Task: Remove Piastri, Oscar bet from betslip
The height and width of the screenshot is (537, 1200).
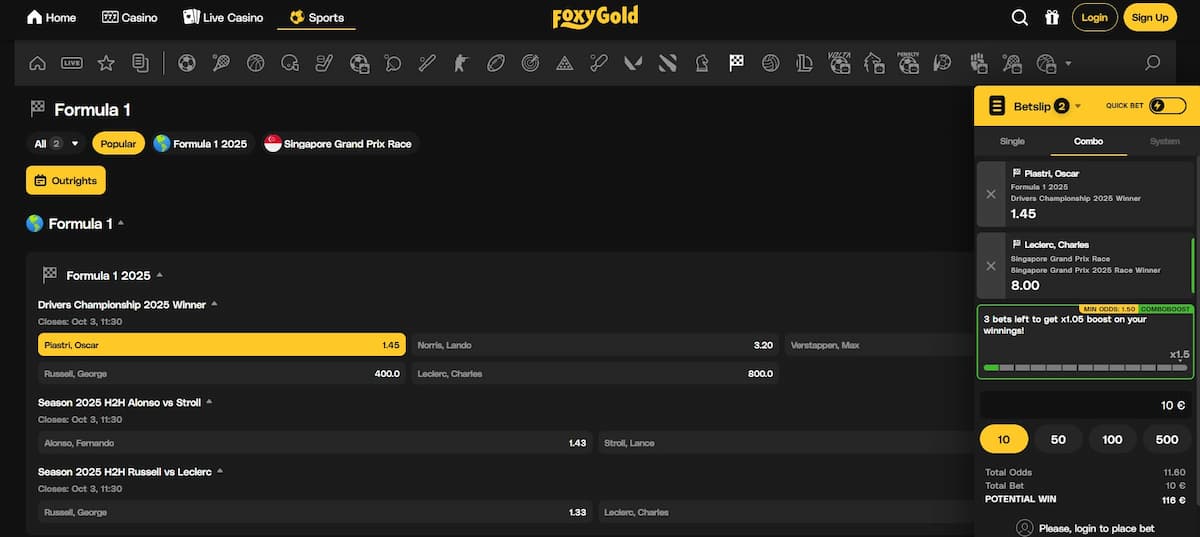Action: point(991,194)
